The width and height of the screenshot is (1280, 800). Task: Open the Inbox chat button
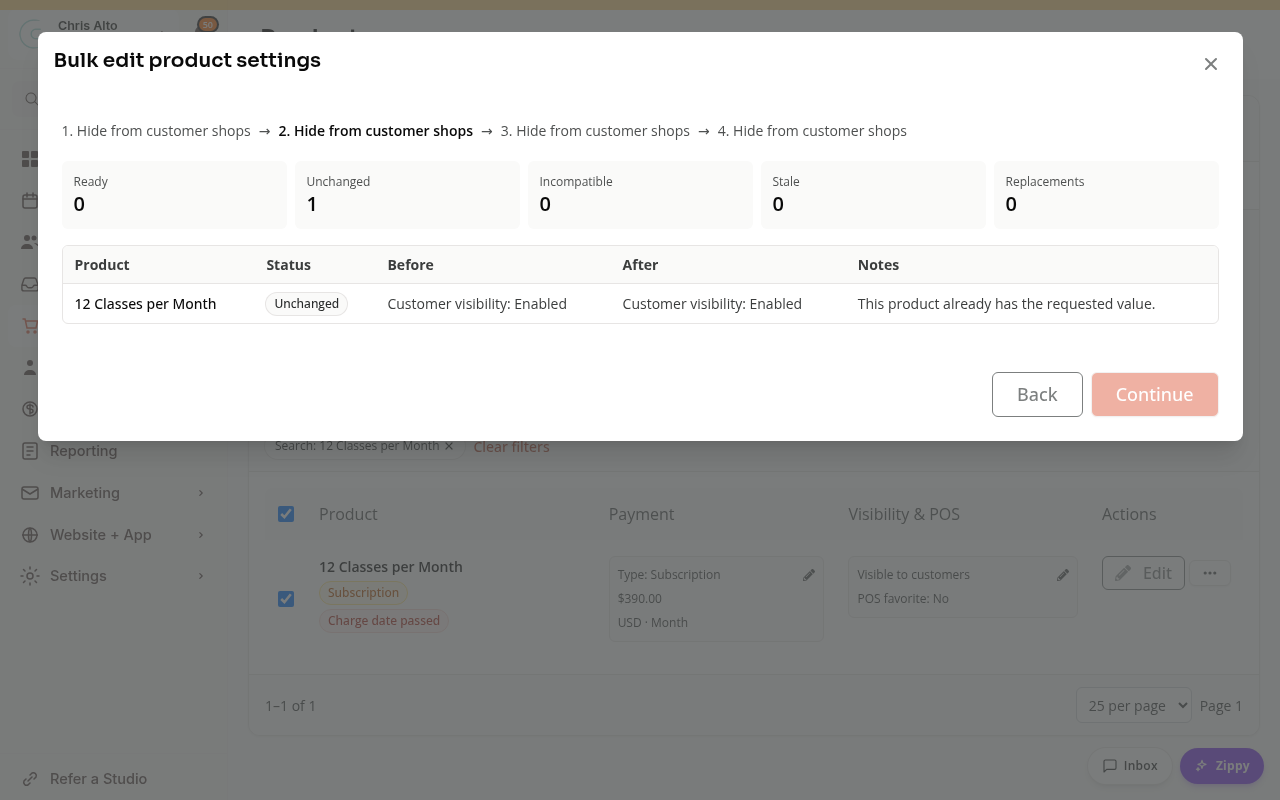click(1129, 766)
